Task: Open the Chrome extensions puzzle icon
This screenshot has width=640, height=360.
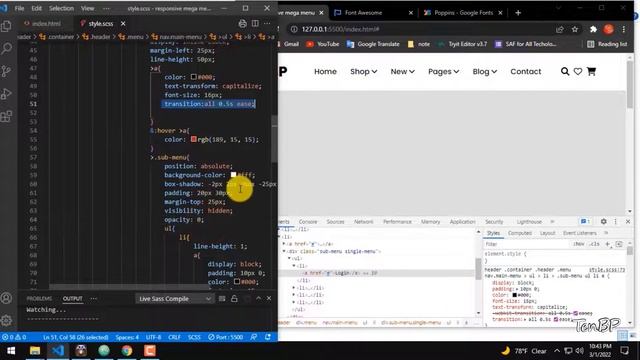Action: tap(593, 29)
